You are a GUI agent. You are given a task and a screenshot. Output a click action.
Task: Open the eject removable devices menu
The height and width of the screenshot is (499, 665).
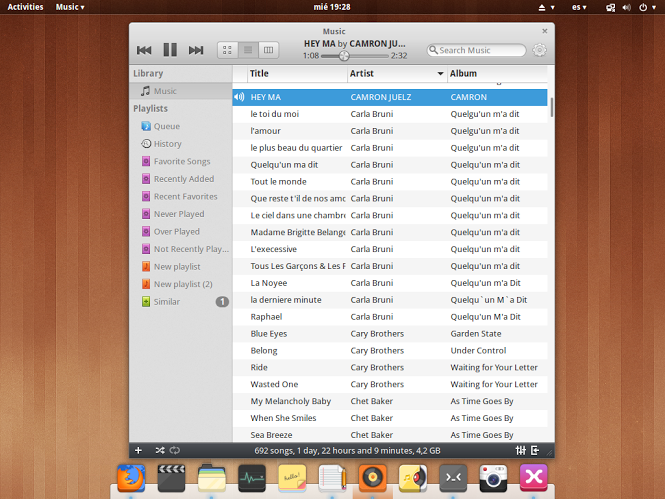(x=546, y=7)
